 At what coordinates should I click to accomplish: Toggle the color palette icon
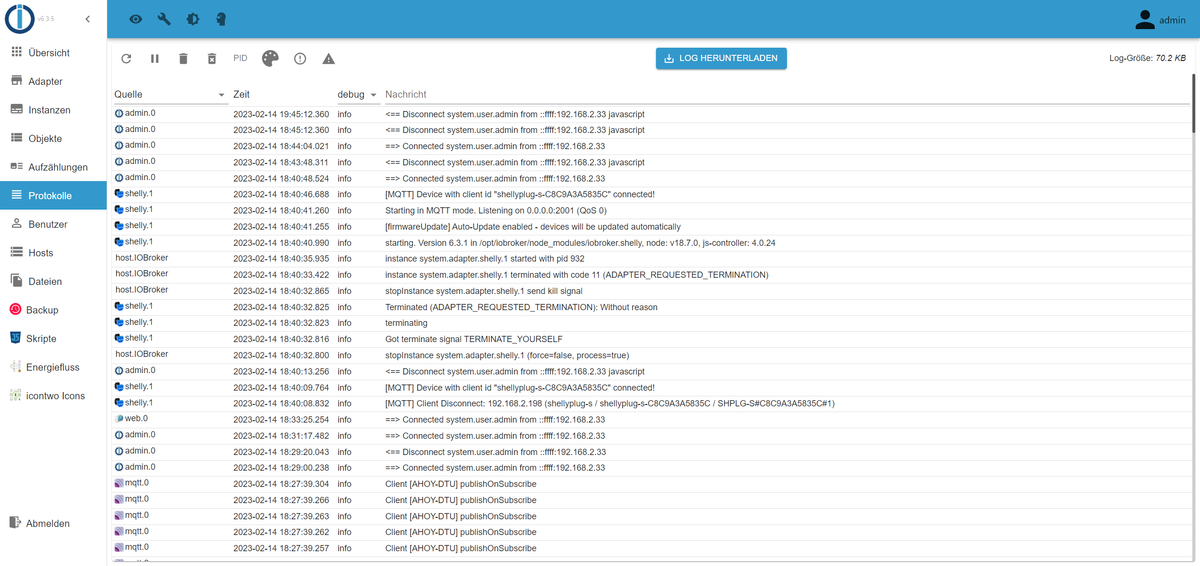pyautogui.click(x=270, y=59)
